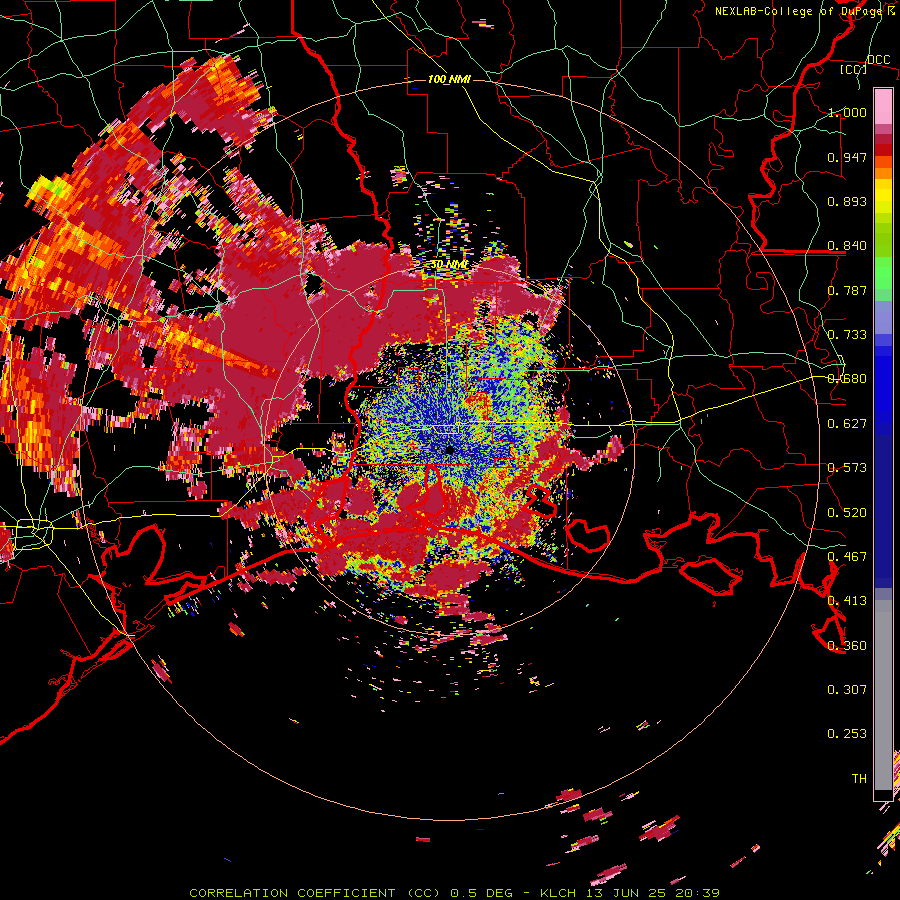Image resolution: width=900 pixels, height=900 pixels.
Task: Click the TH threshold label
Action: 859,779
